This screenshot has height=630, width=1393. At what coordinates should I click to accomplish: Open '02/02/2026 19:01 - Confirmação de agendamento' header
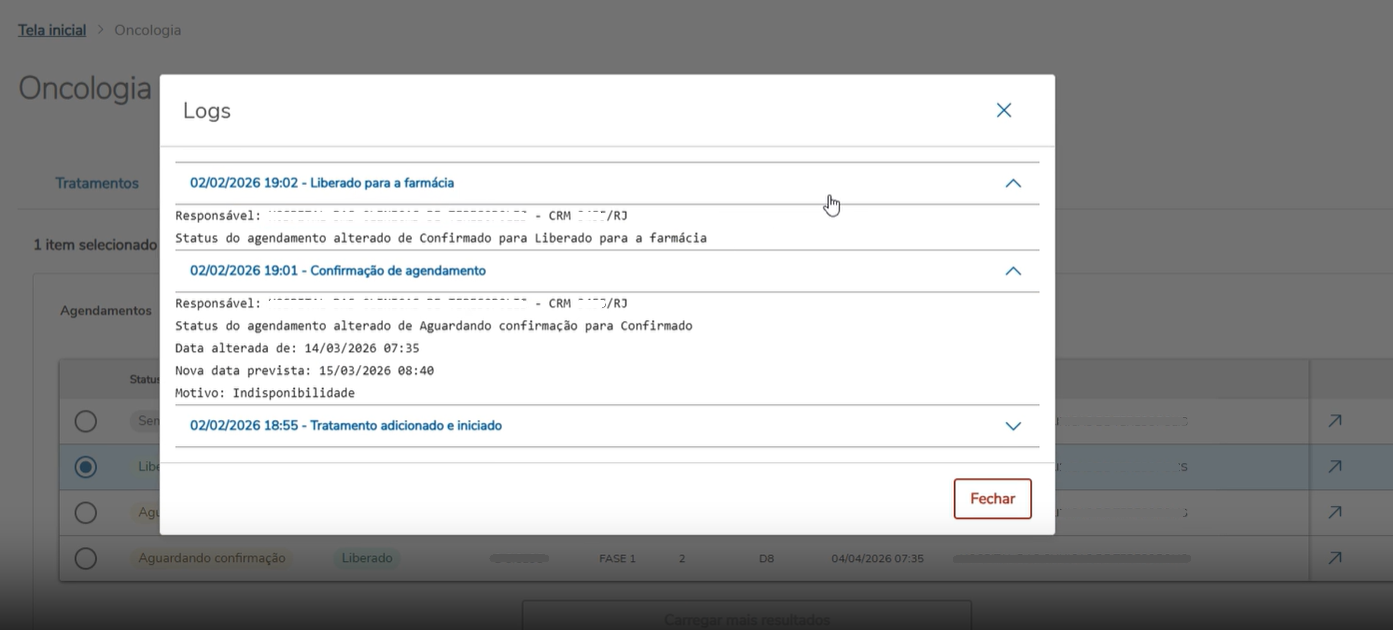click(607, 271)
